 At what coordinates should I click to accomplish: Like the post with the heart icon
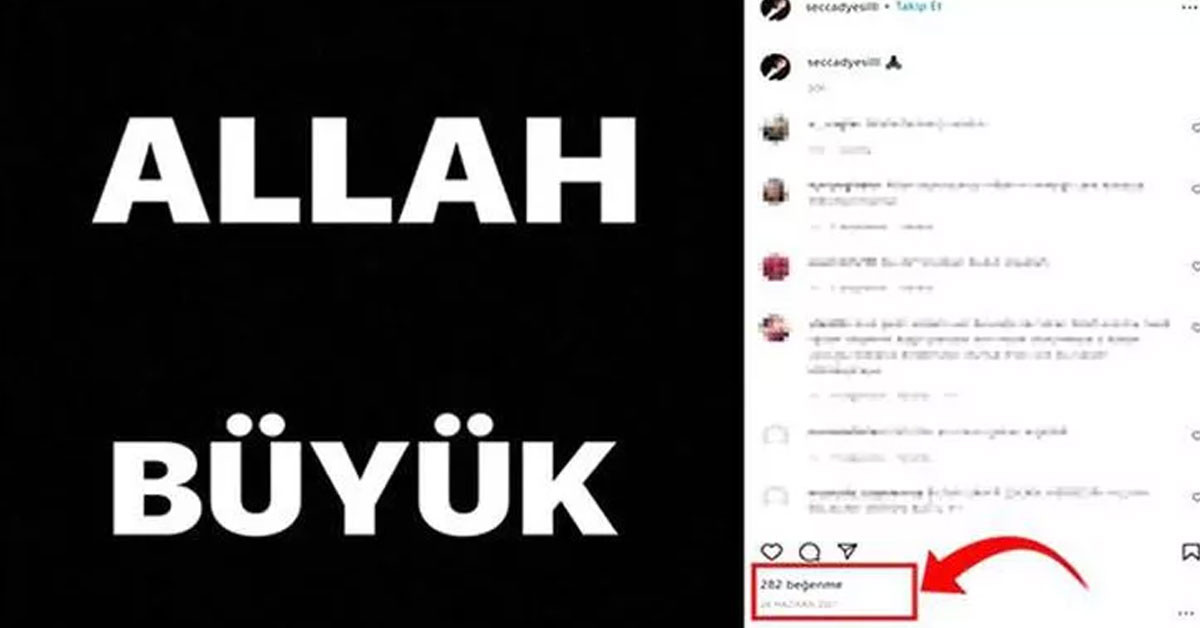point(771,552)
